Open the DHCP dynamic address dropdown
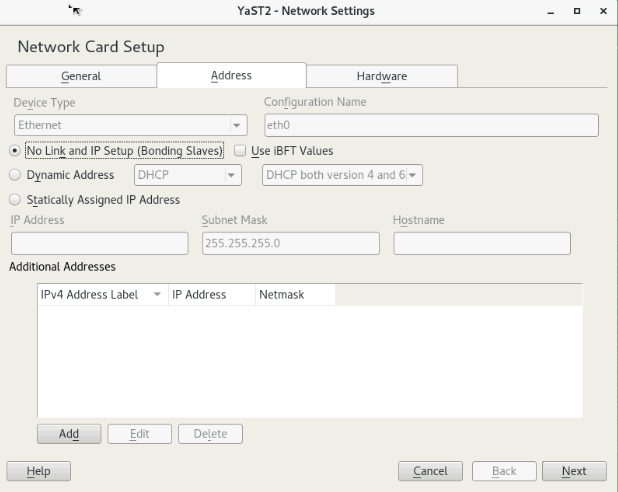The height and width of the screenshot is (492, 618). click(188, 175)
